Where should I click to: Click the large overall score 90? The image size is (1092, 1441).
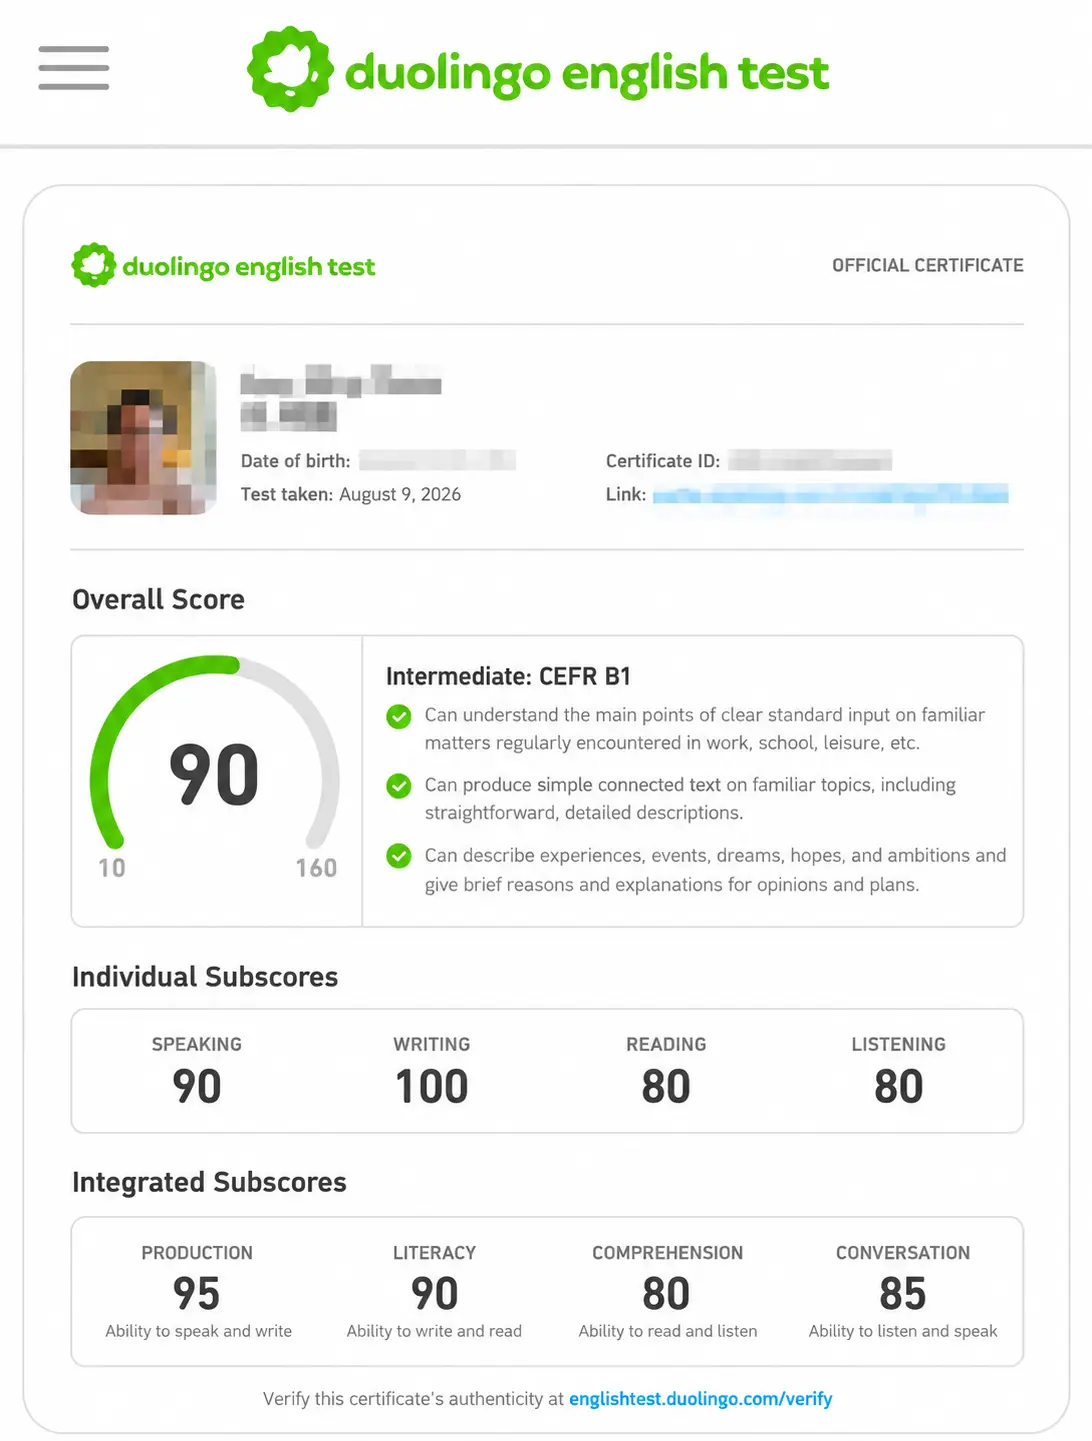214,775
